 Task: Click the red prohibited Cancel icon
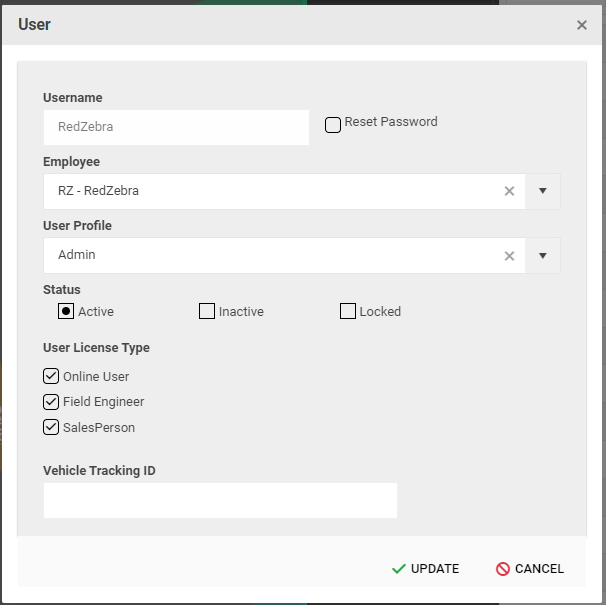[503, 569]
